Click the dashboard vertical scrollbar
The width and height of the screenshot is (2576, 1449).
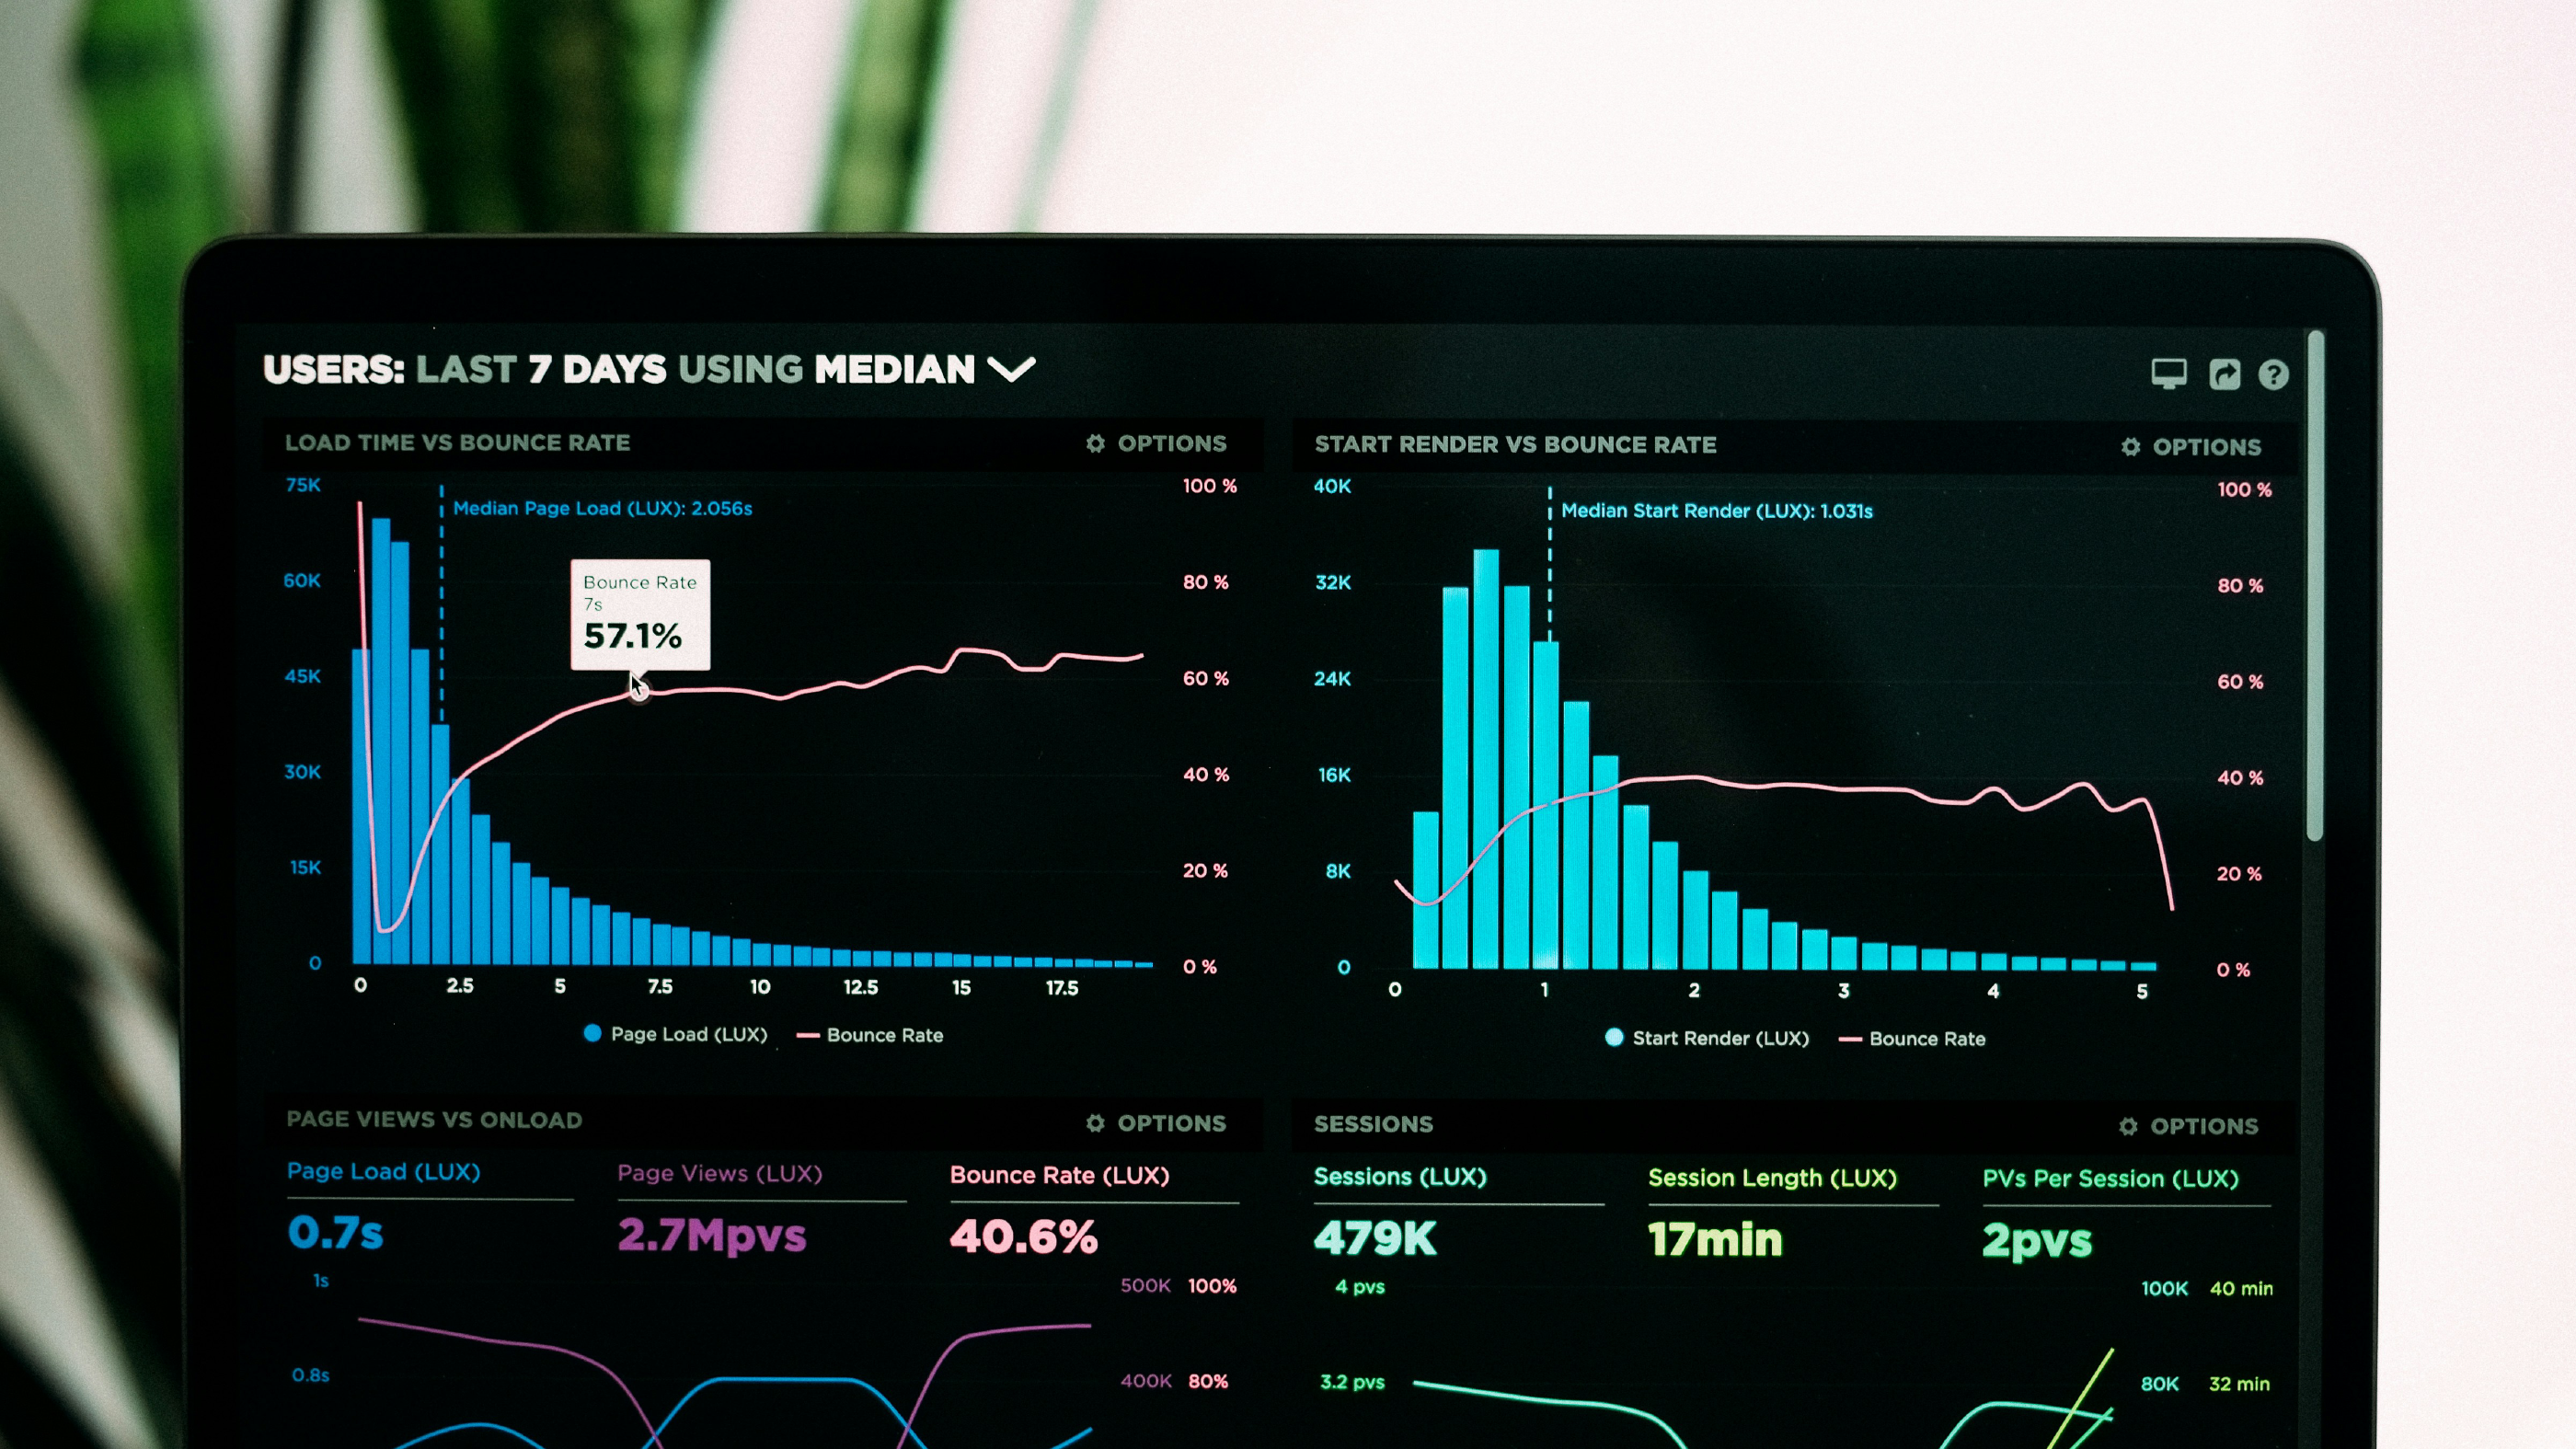2315,585
